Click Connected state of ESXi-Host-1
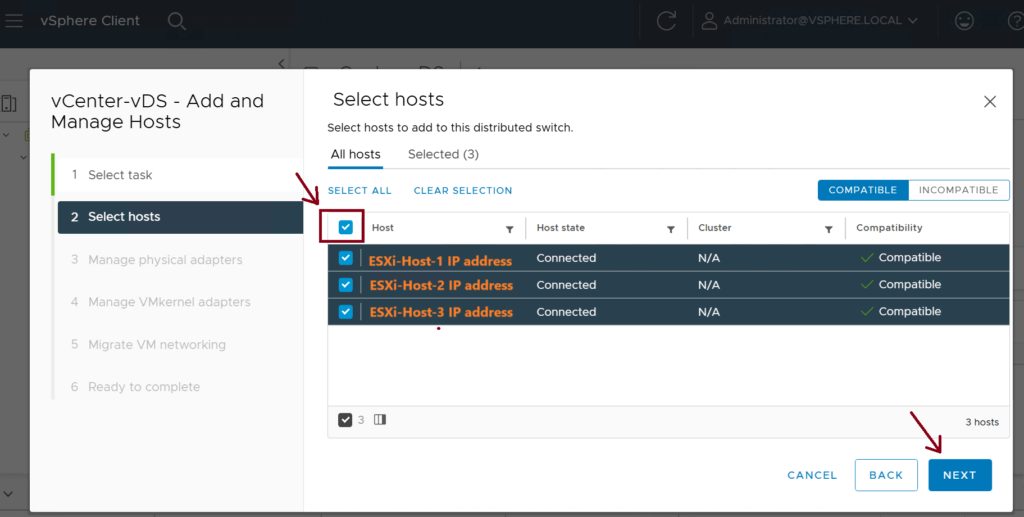Screen dimensions: 1024x517 pos(566,258)
